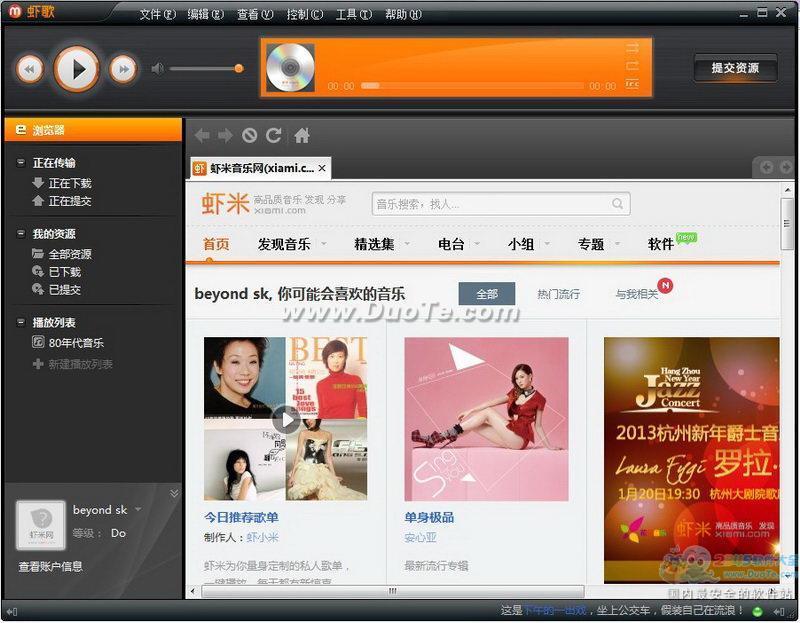Click the CD album cover in the player

tap(290, 67)
